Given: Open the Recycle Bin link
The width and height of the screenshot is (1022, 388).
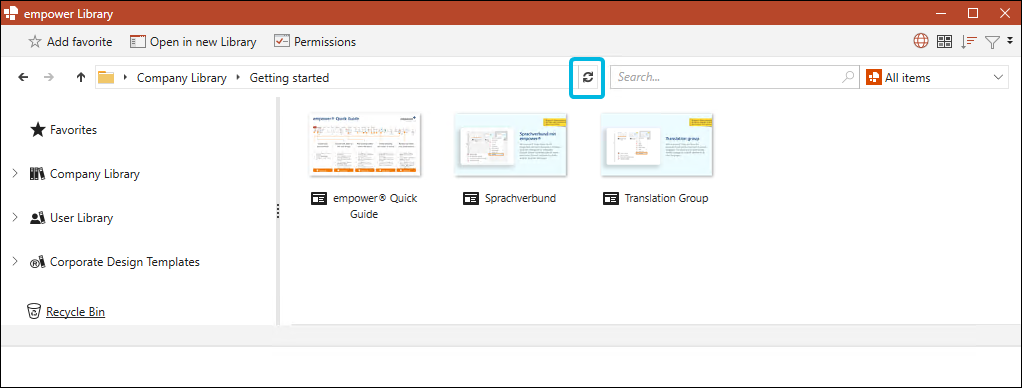Looking at the screenshot, I should 76,312.
